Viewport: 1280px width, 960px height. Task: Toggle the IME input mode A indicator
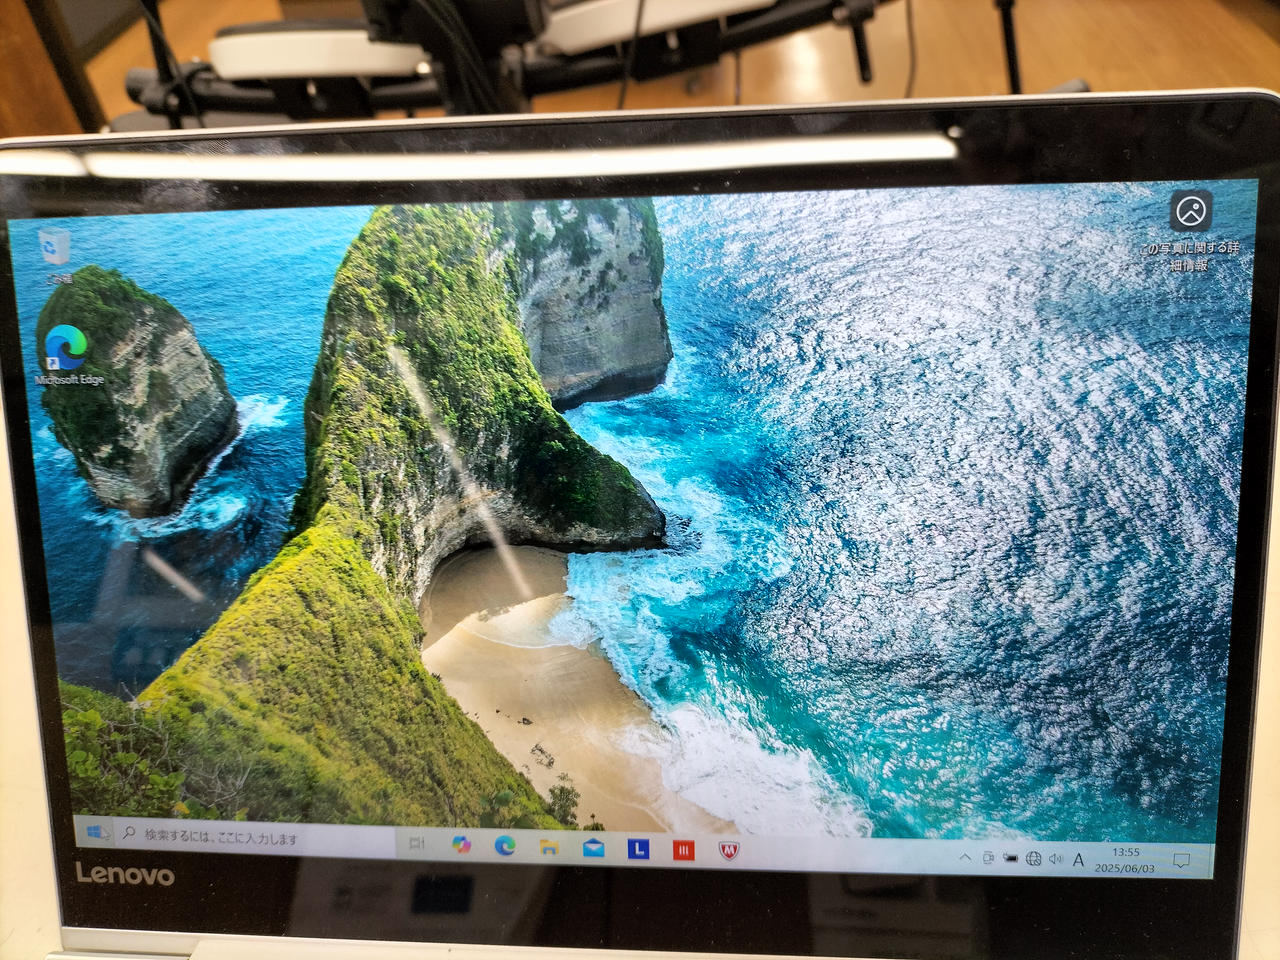[x=1079, y=860]
